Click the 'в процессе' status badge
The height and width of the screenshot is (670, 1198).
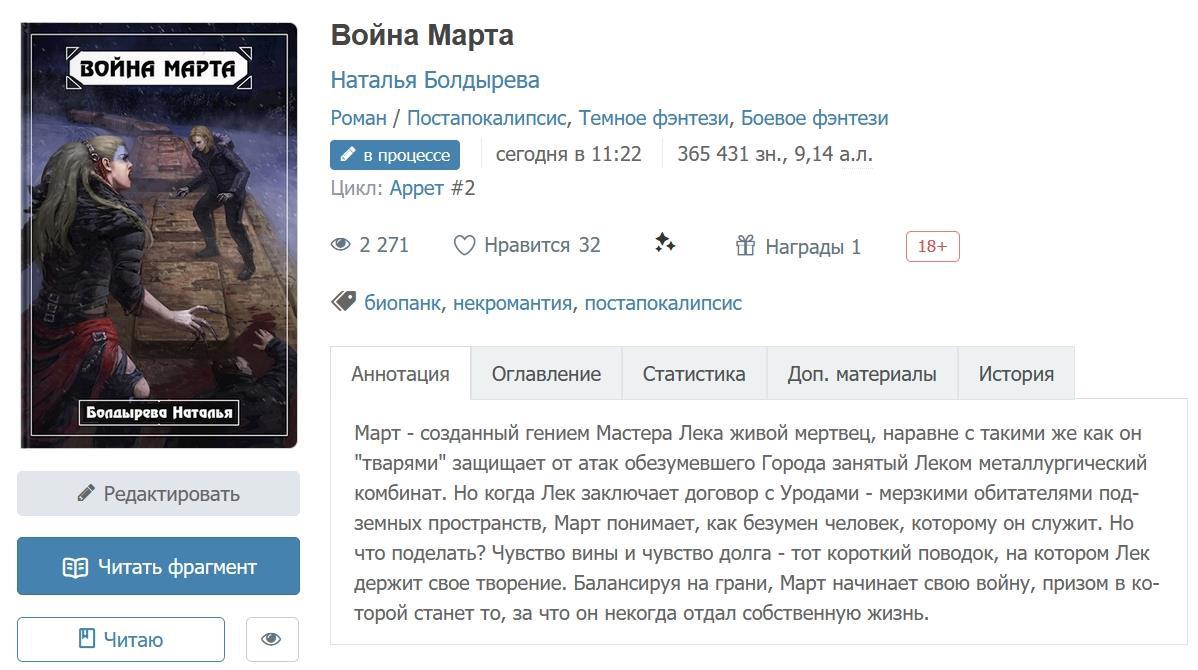pos(395,155)
